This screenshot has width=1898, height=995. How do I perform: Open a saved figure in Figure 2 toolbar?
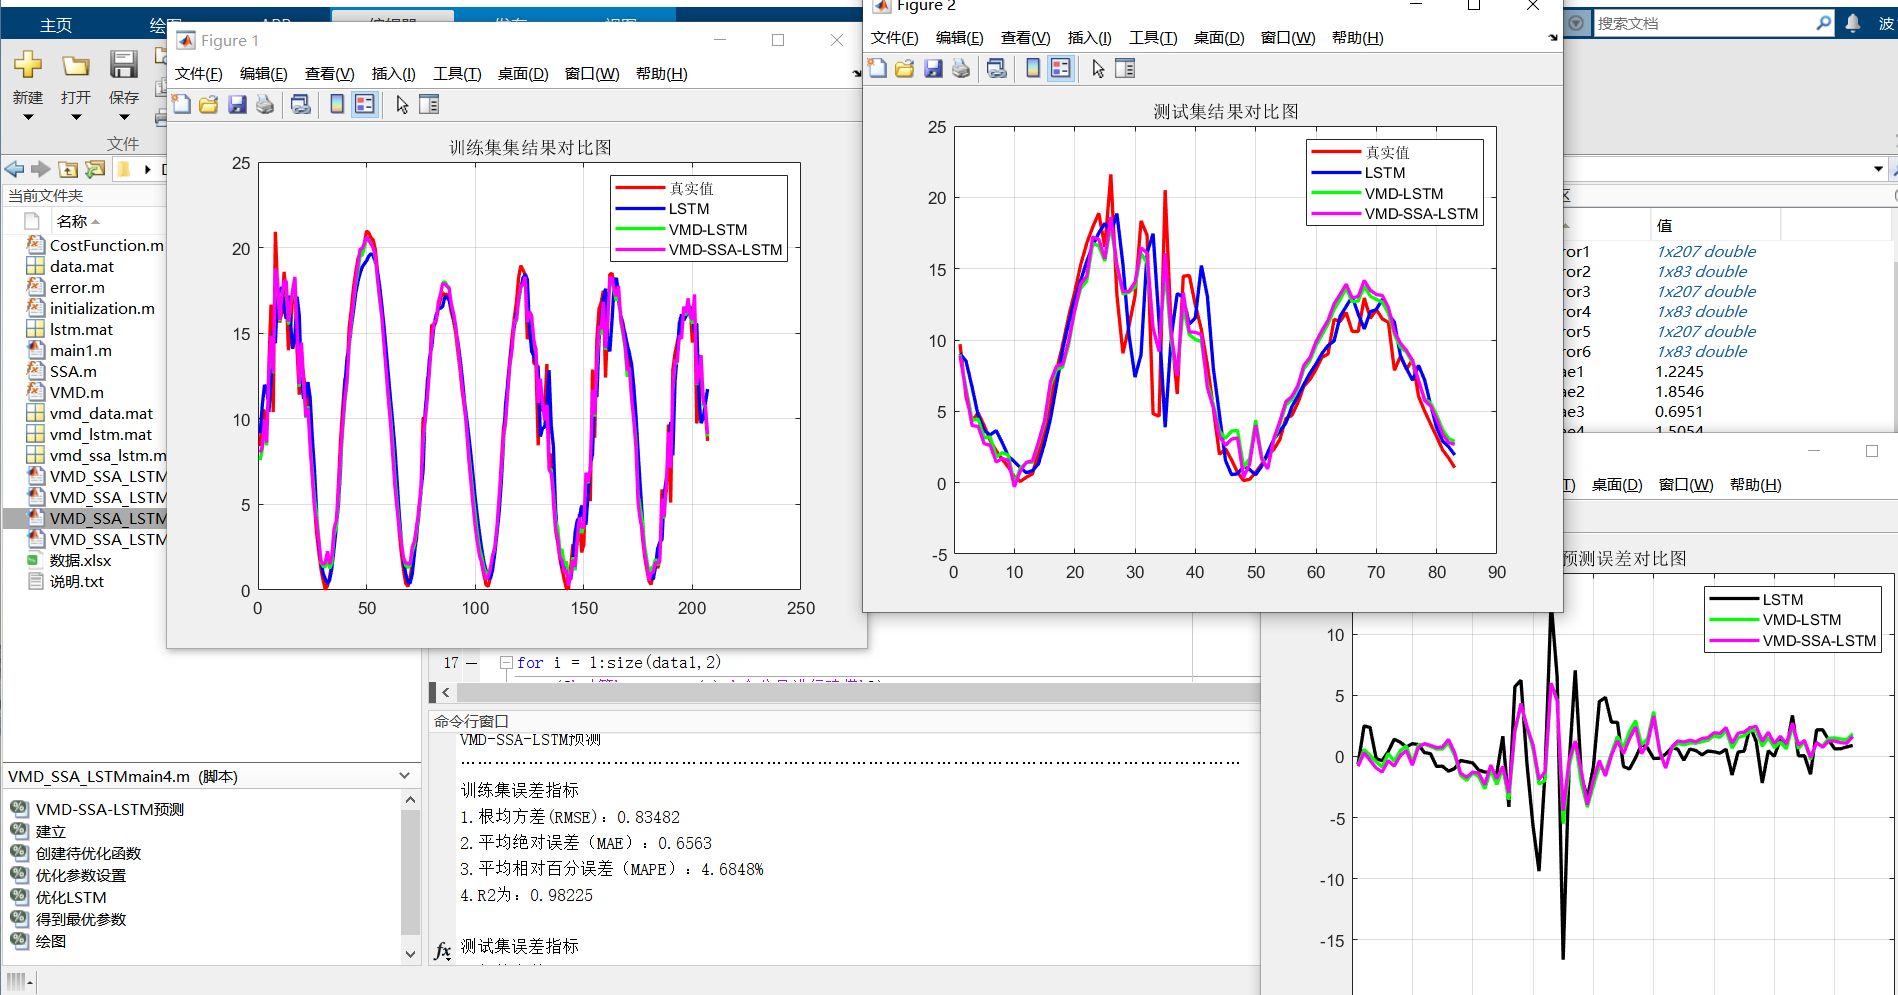(903, 68)
